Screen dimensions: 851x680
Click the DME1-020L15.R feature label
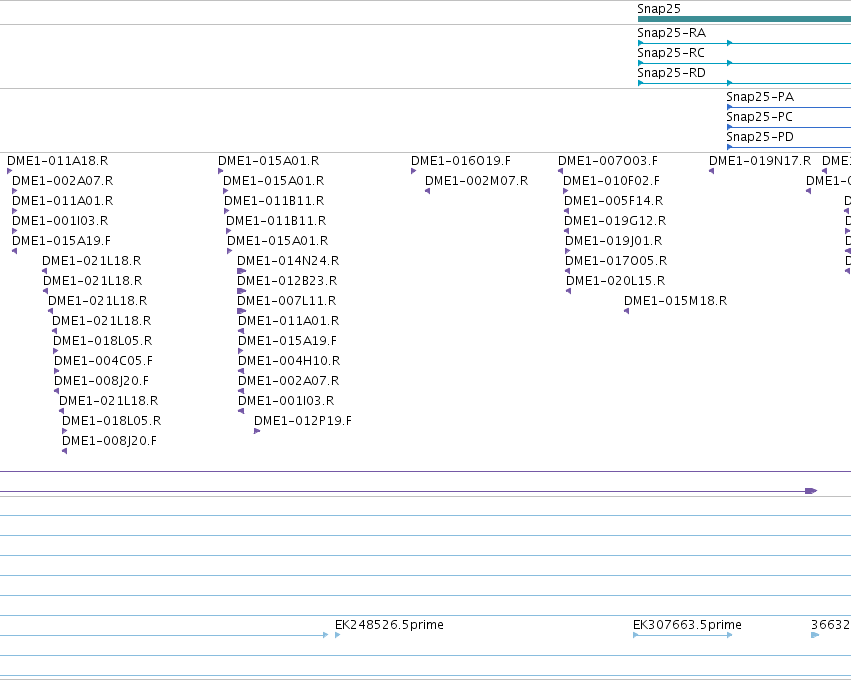pos(615,281)
